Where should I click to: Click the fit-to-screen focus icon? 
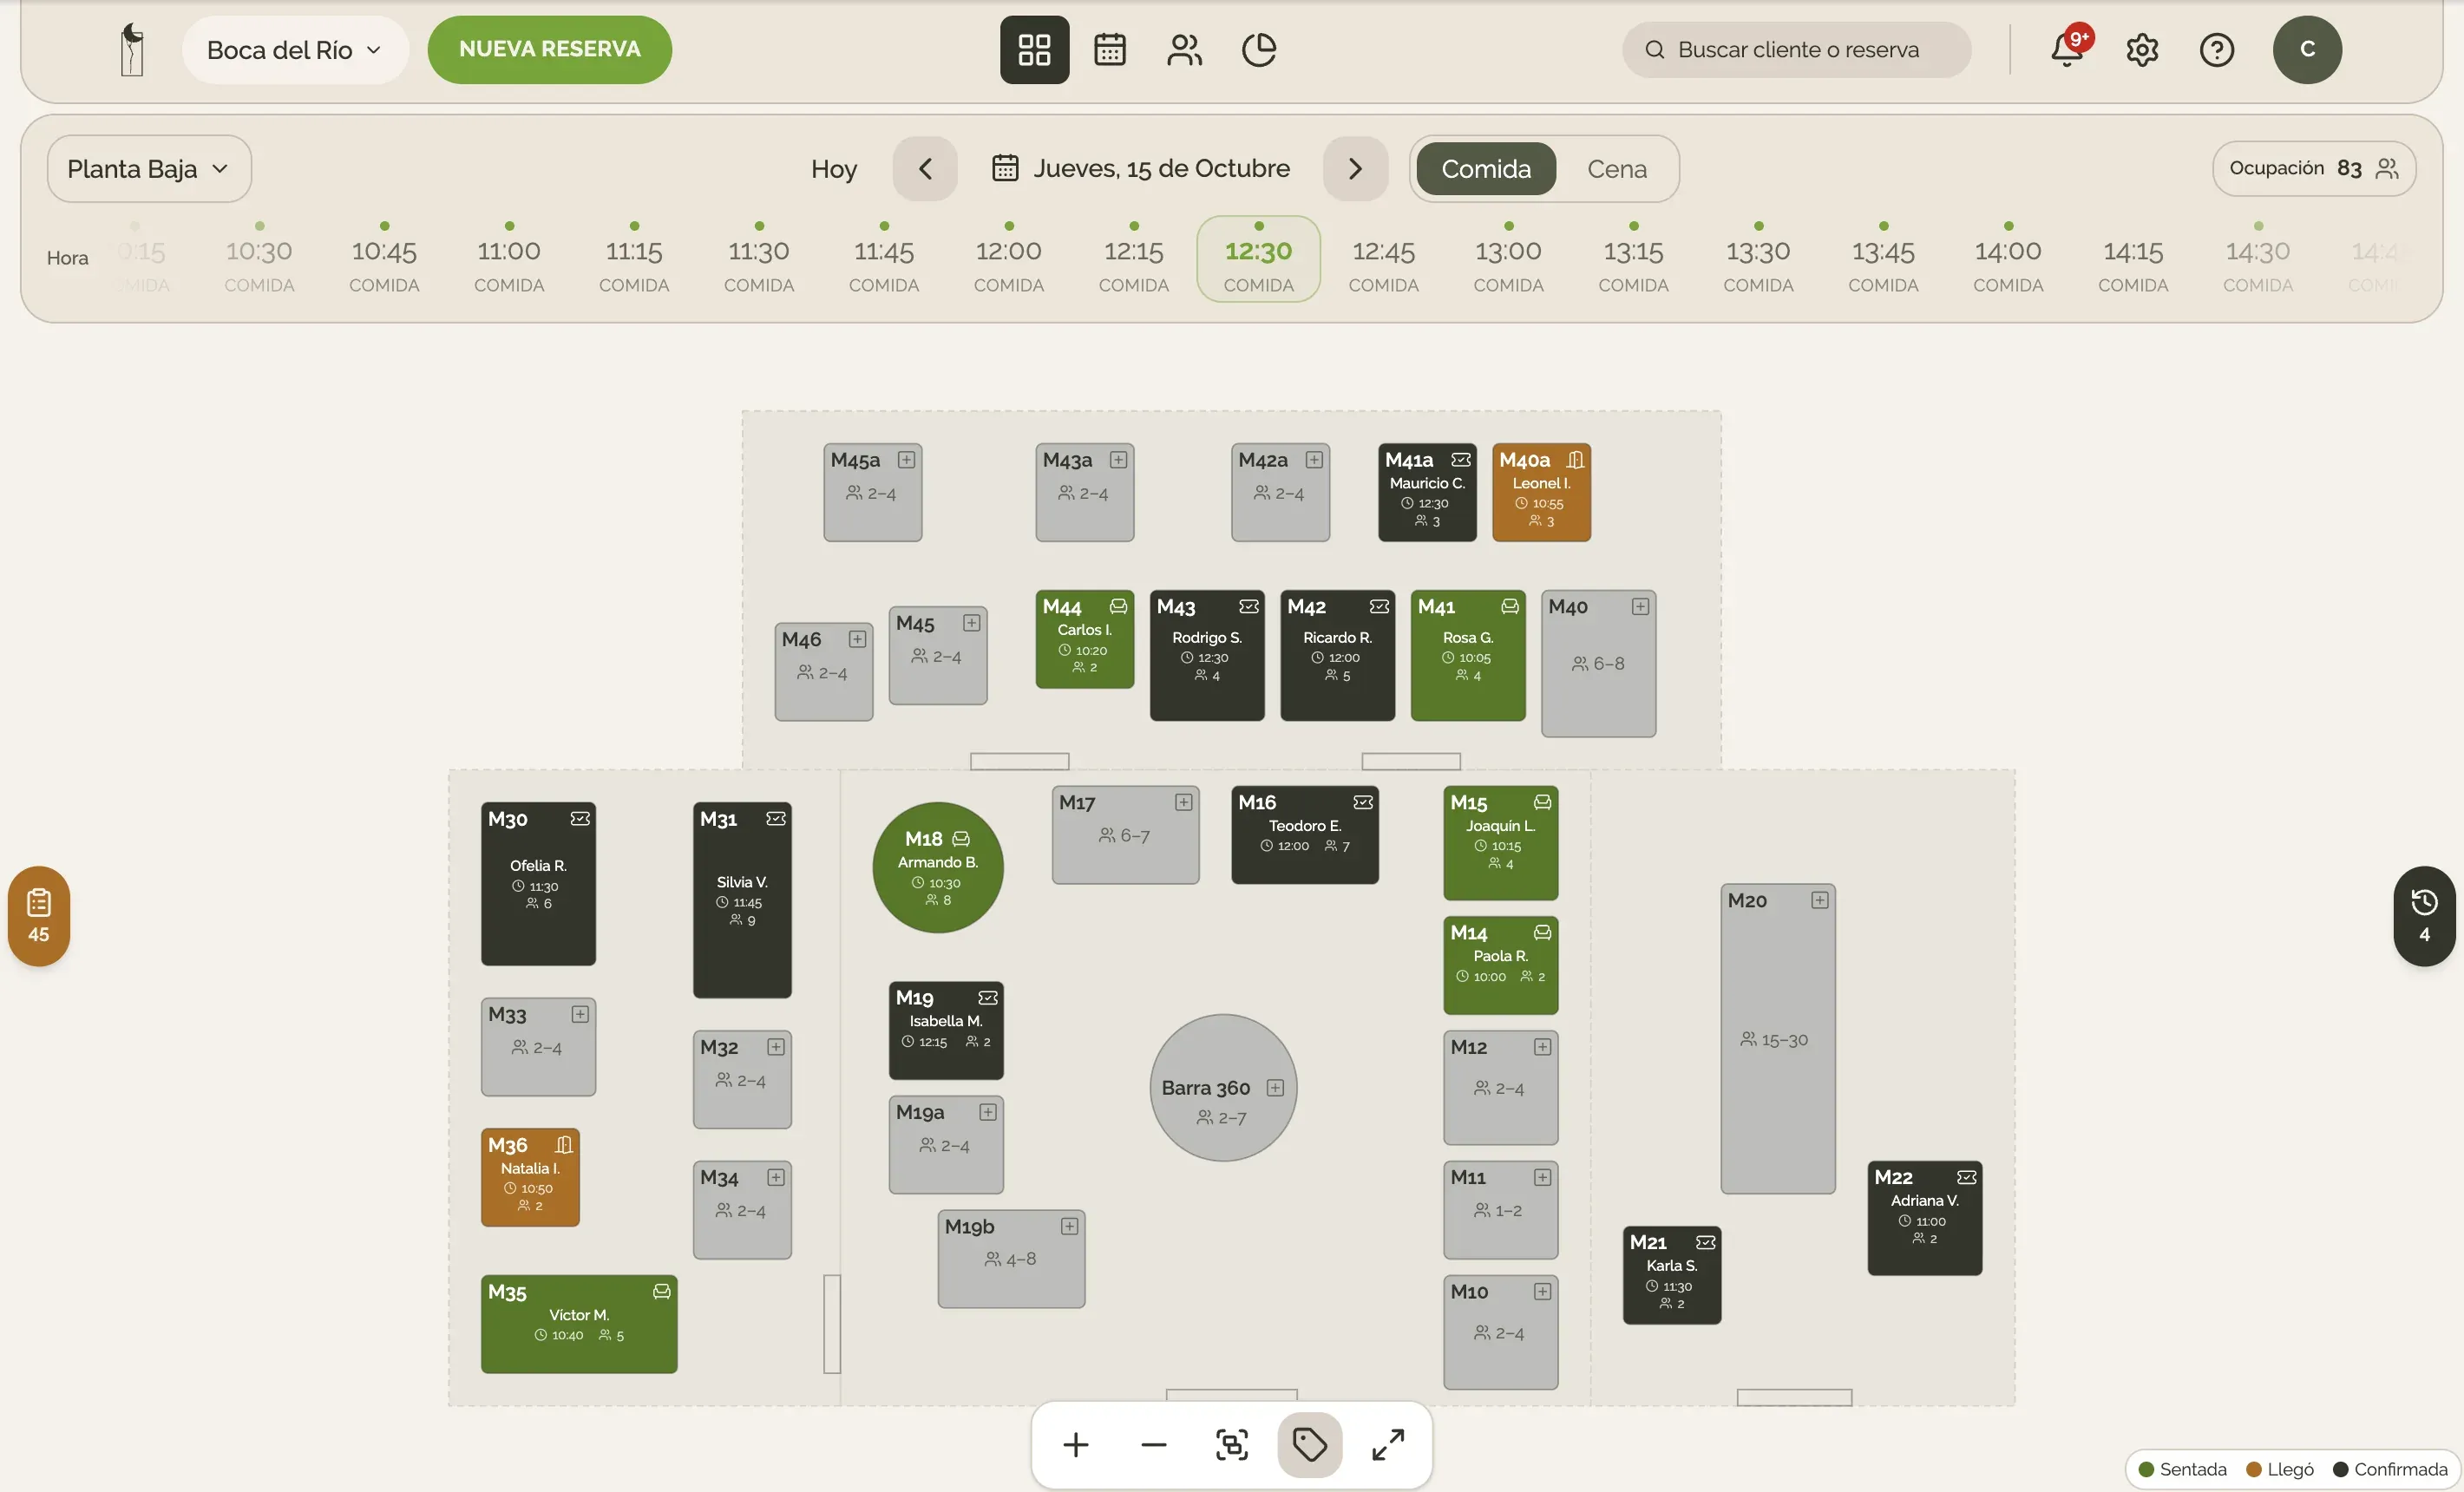(x=1231, y=1444)
